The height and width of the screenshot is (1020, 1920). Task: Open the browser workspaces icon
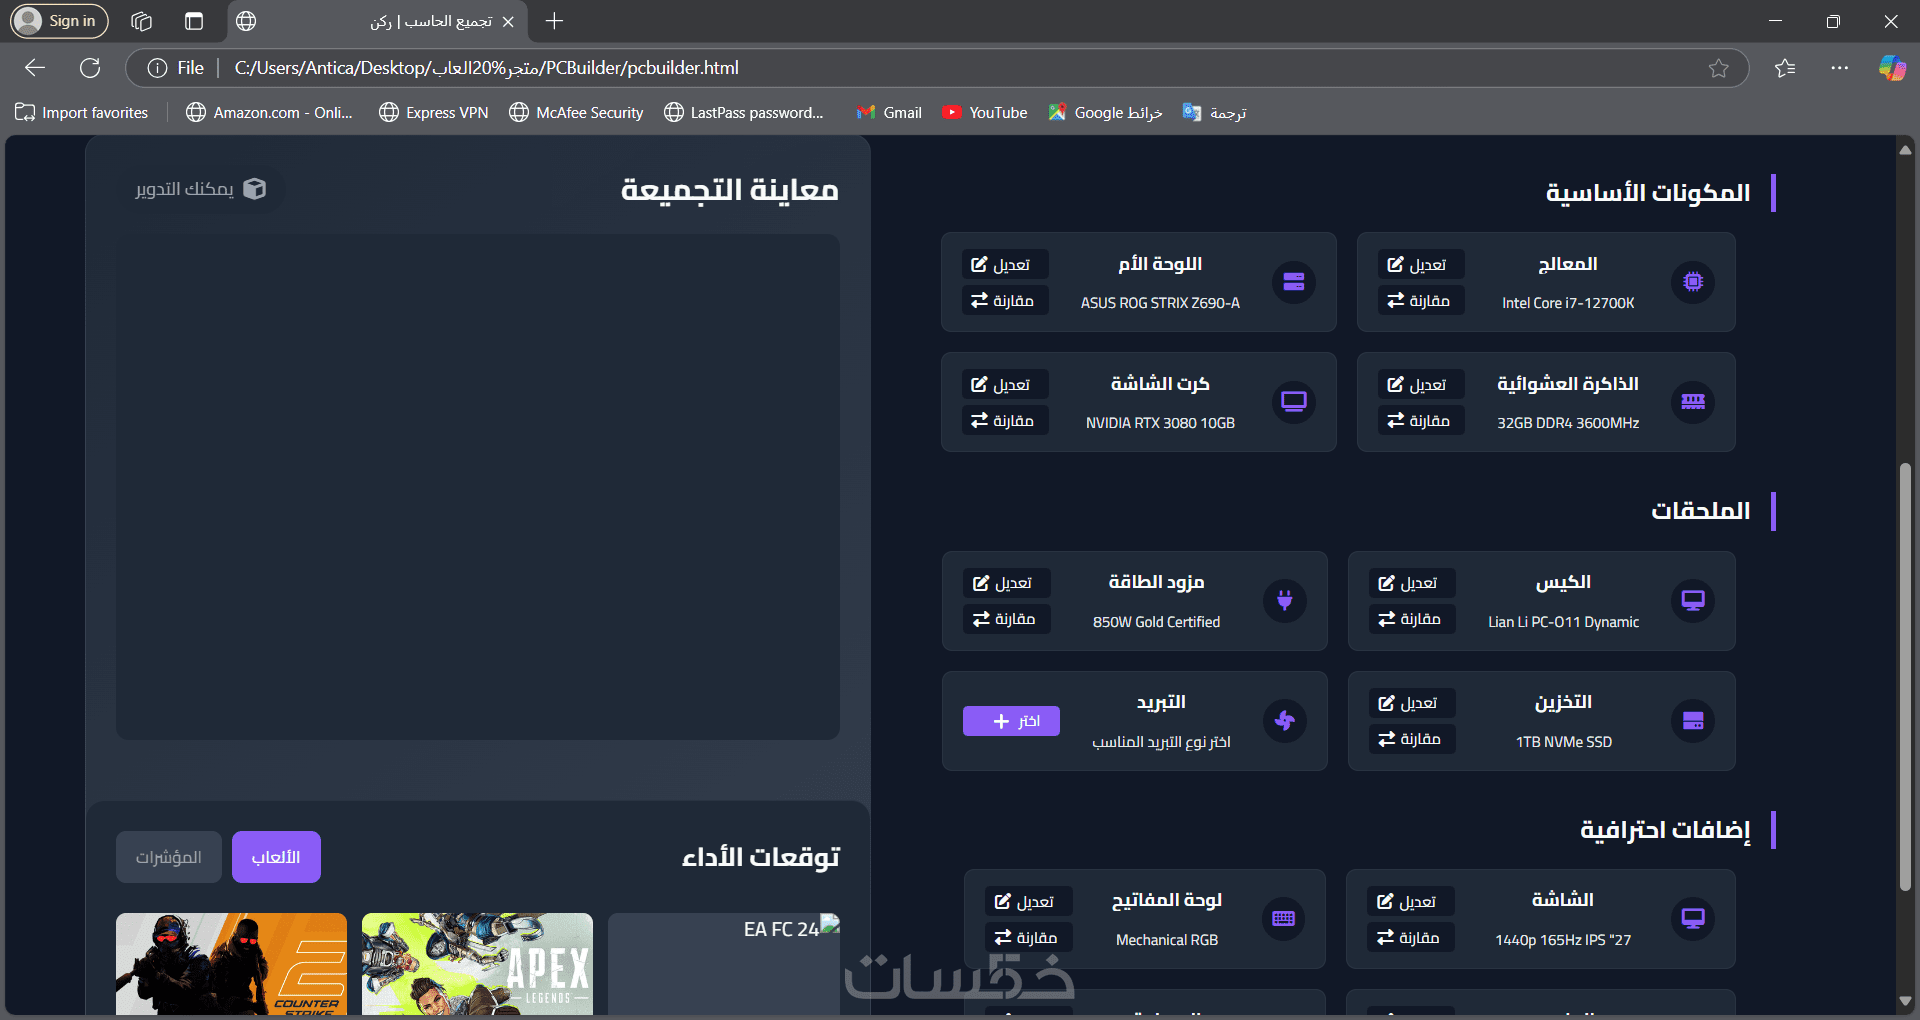(x=141, y=21)
